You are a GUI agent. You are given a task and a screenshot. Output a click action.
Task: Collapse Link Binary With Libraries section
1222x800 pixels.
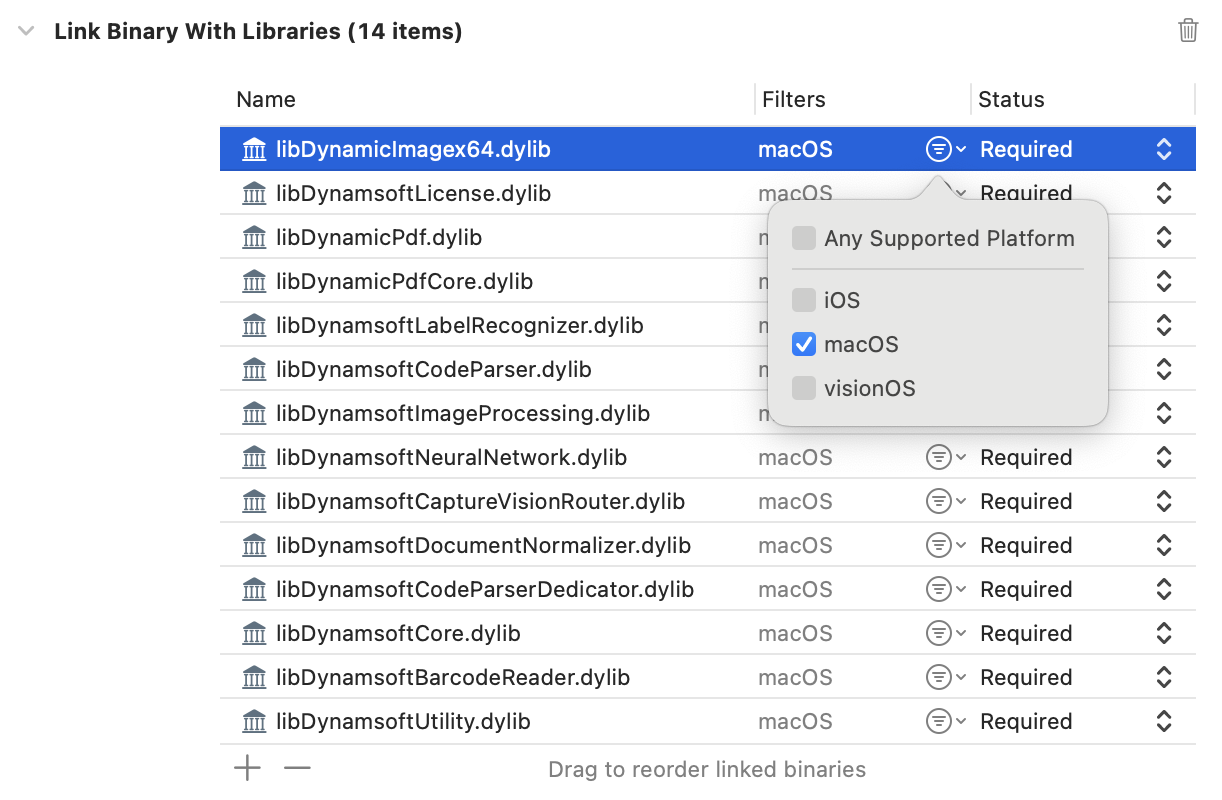point(27,32)
